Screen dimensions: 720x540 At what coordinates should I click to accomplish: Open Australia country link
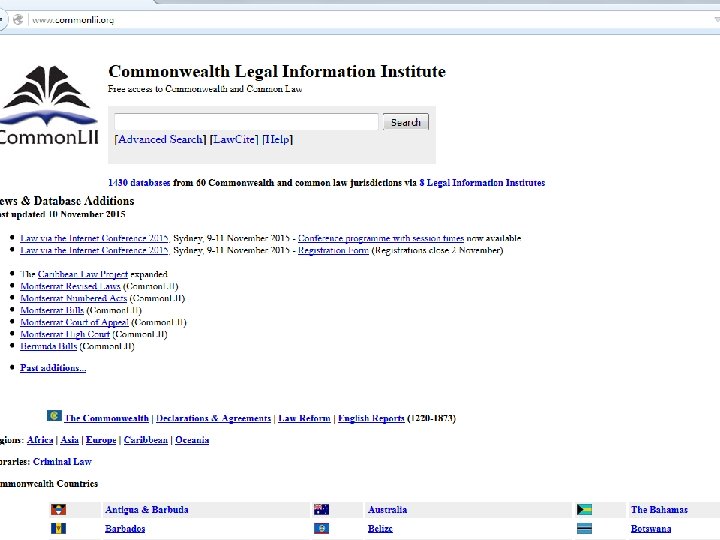(387, 509)
